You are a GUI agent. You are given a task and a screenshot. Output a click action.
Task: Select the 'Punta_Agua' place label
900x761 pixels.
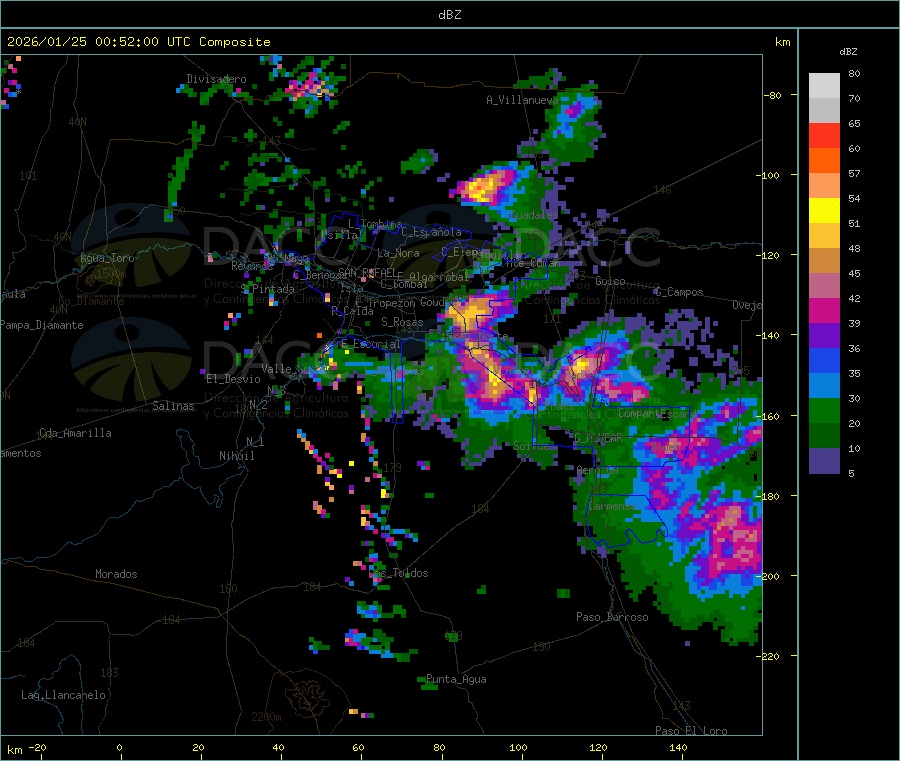point(456,680)
